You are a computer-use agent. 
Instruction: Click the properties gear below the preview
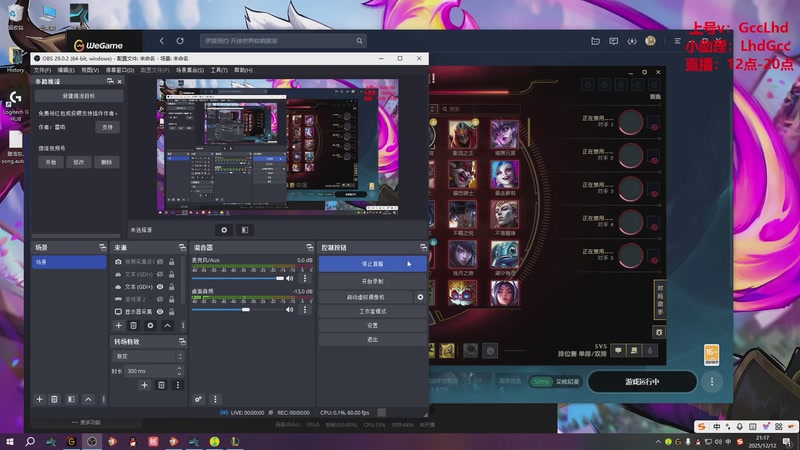pyautogui.click(x=224, y=230)
